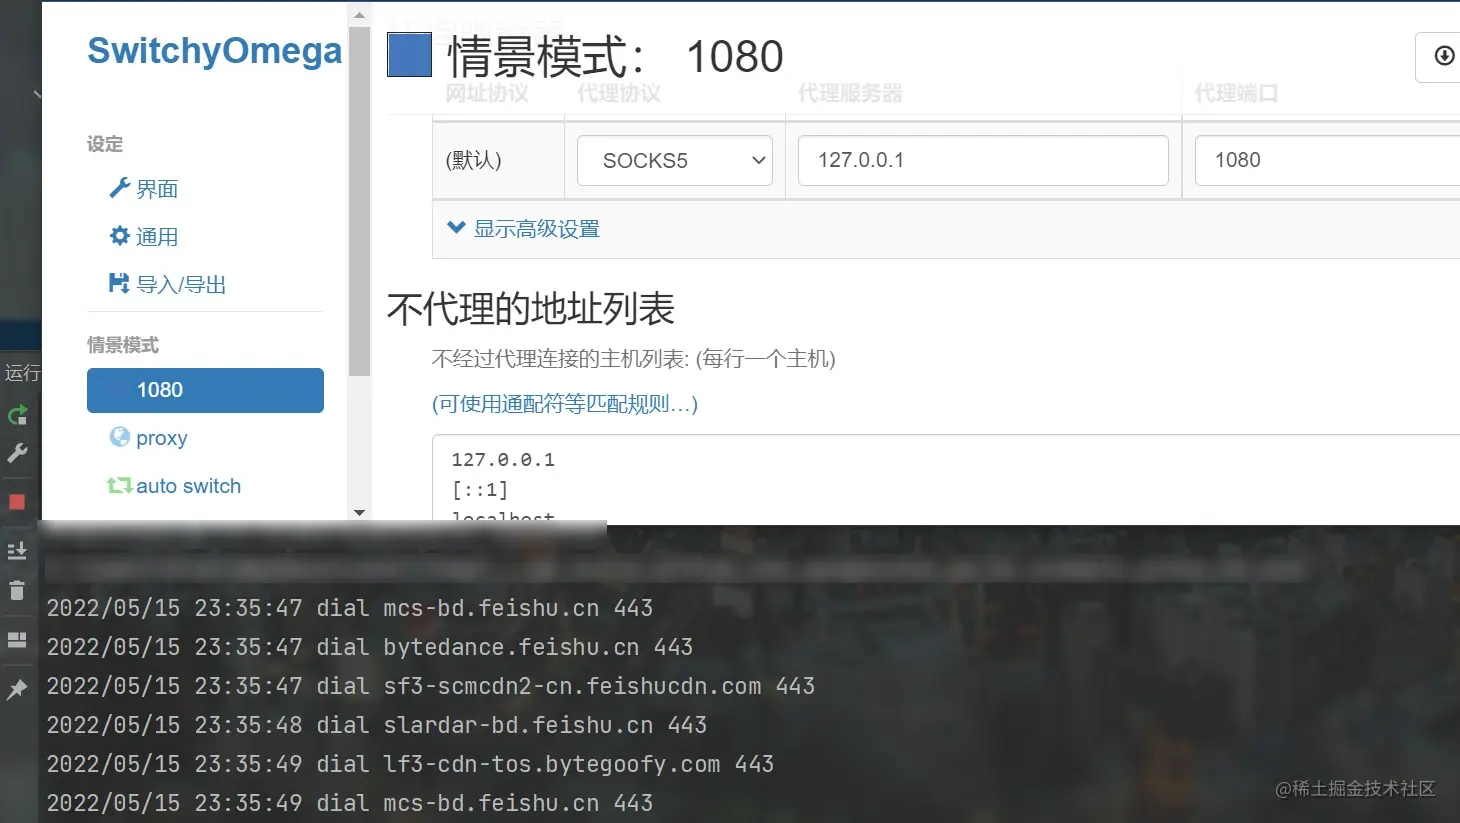Viewport: 1460px width, 823px height.
Task: Click the wrench icon beside 界面
Action: pos(119,188)
